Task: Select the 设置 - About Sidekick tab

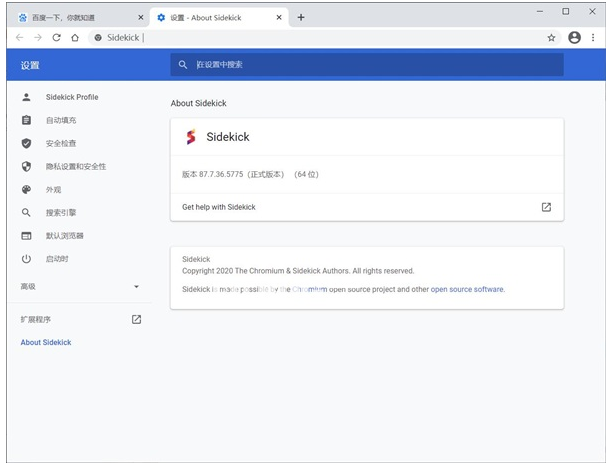Action: (219, 18)
